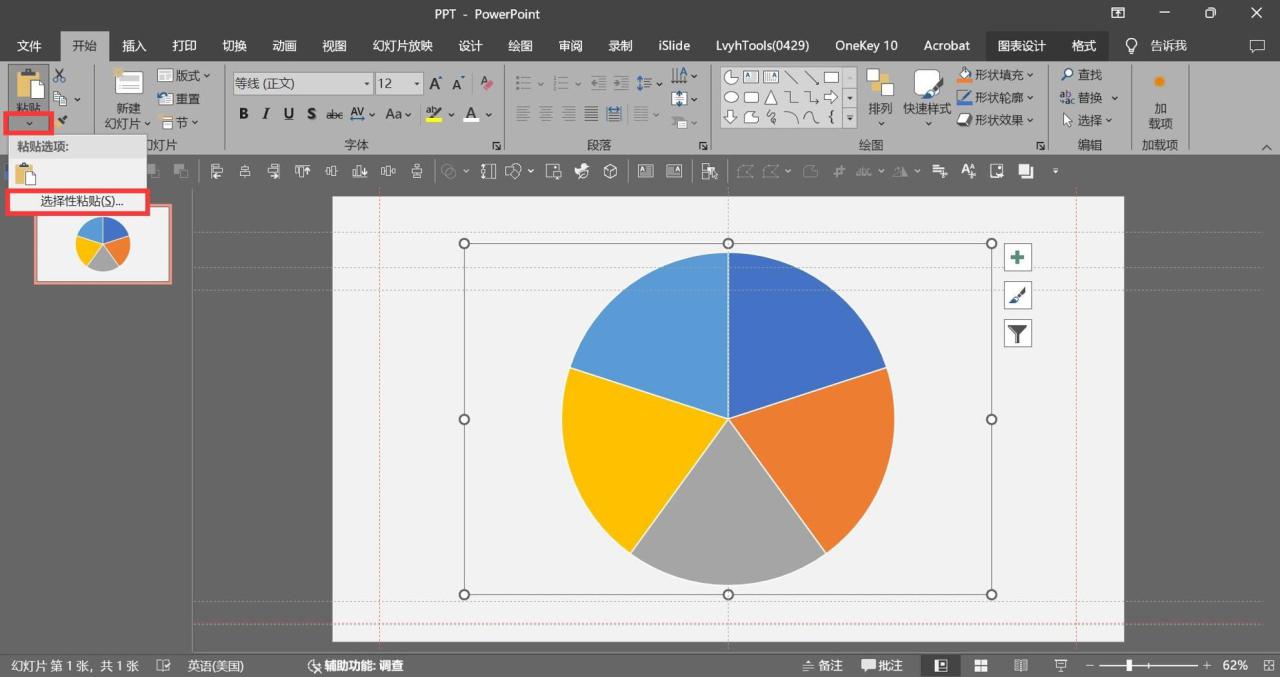
Task: Open Chart Styles paintbrush button
Action: click(x=1017, y=296)
